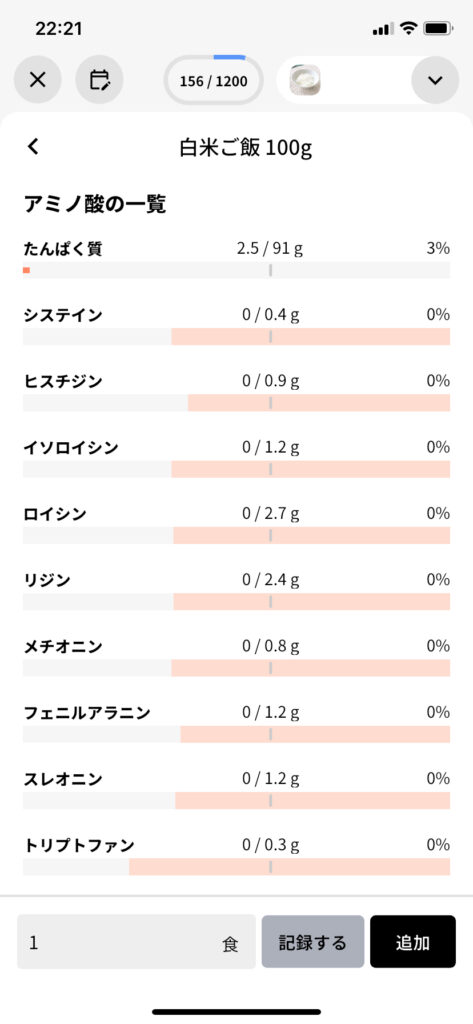This screenshot has width=473, height=1024.
Task: Tap the 156 / 1200 calorie counter
Action: click(x=214, y=81)
